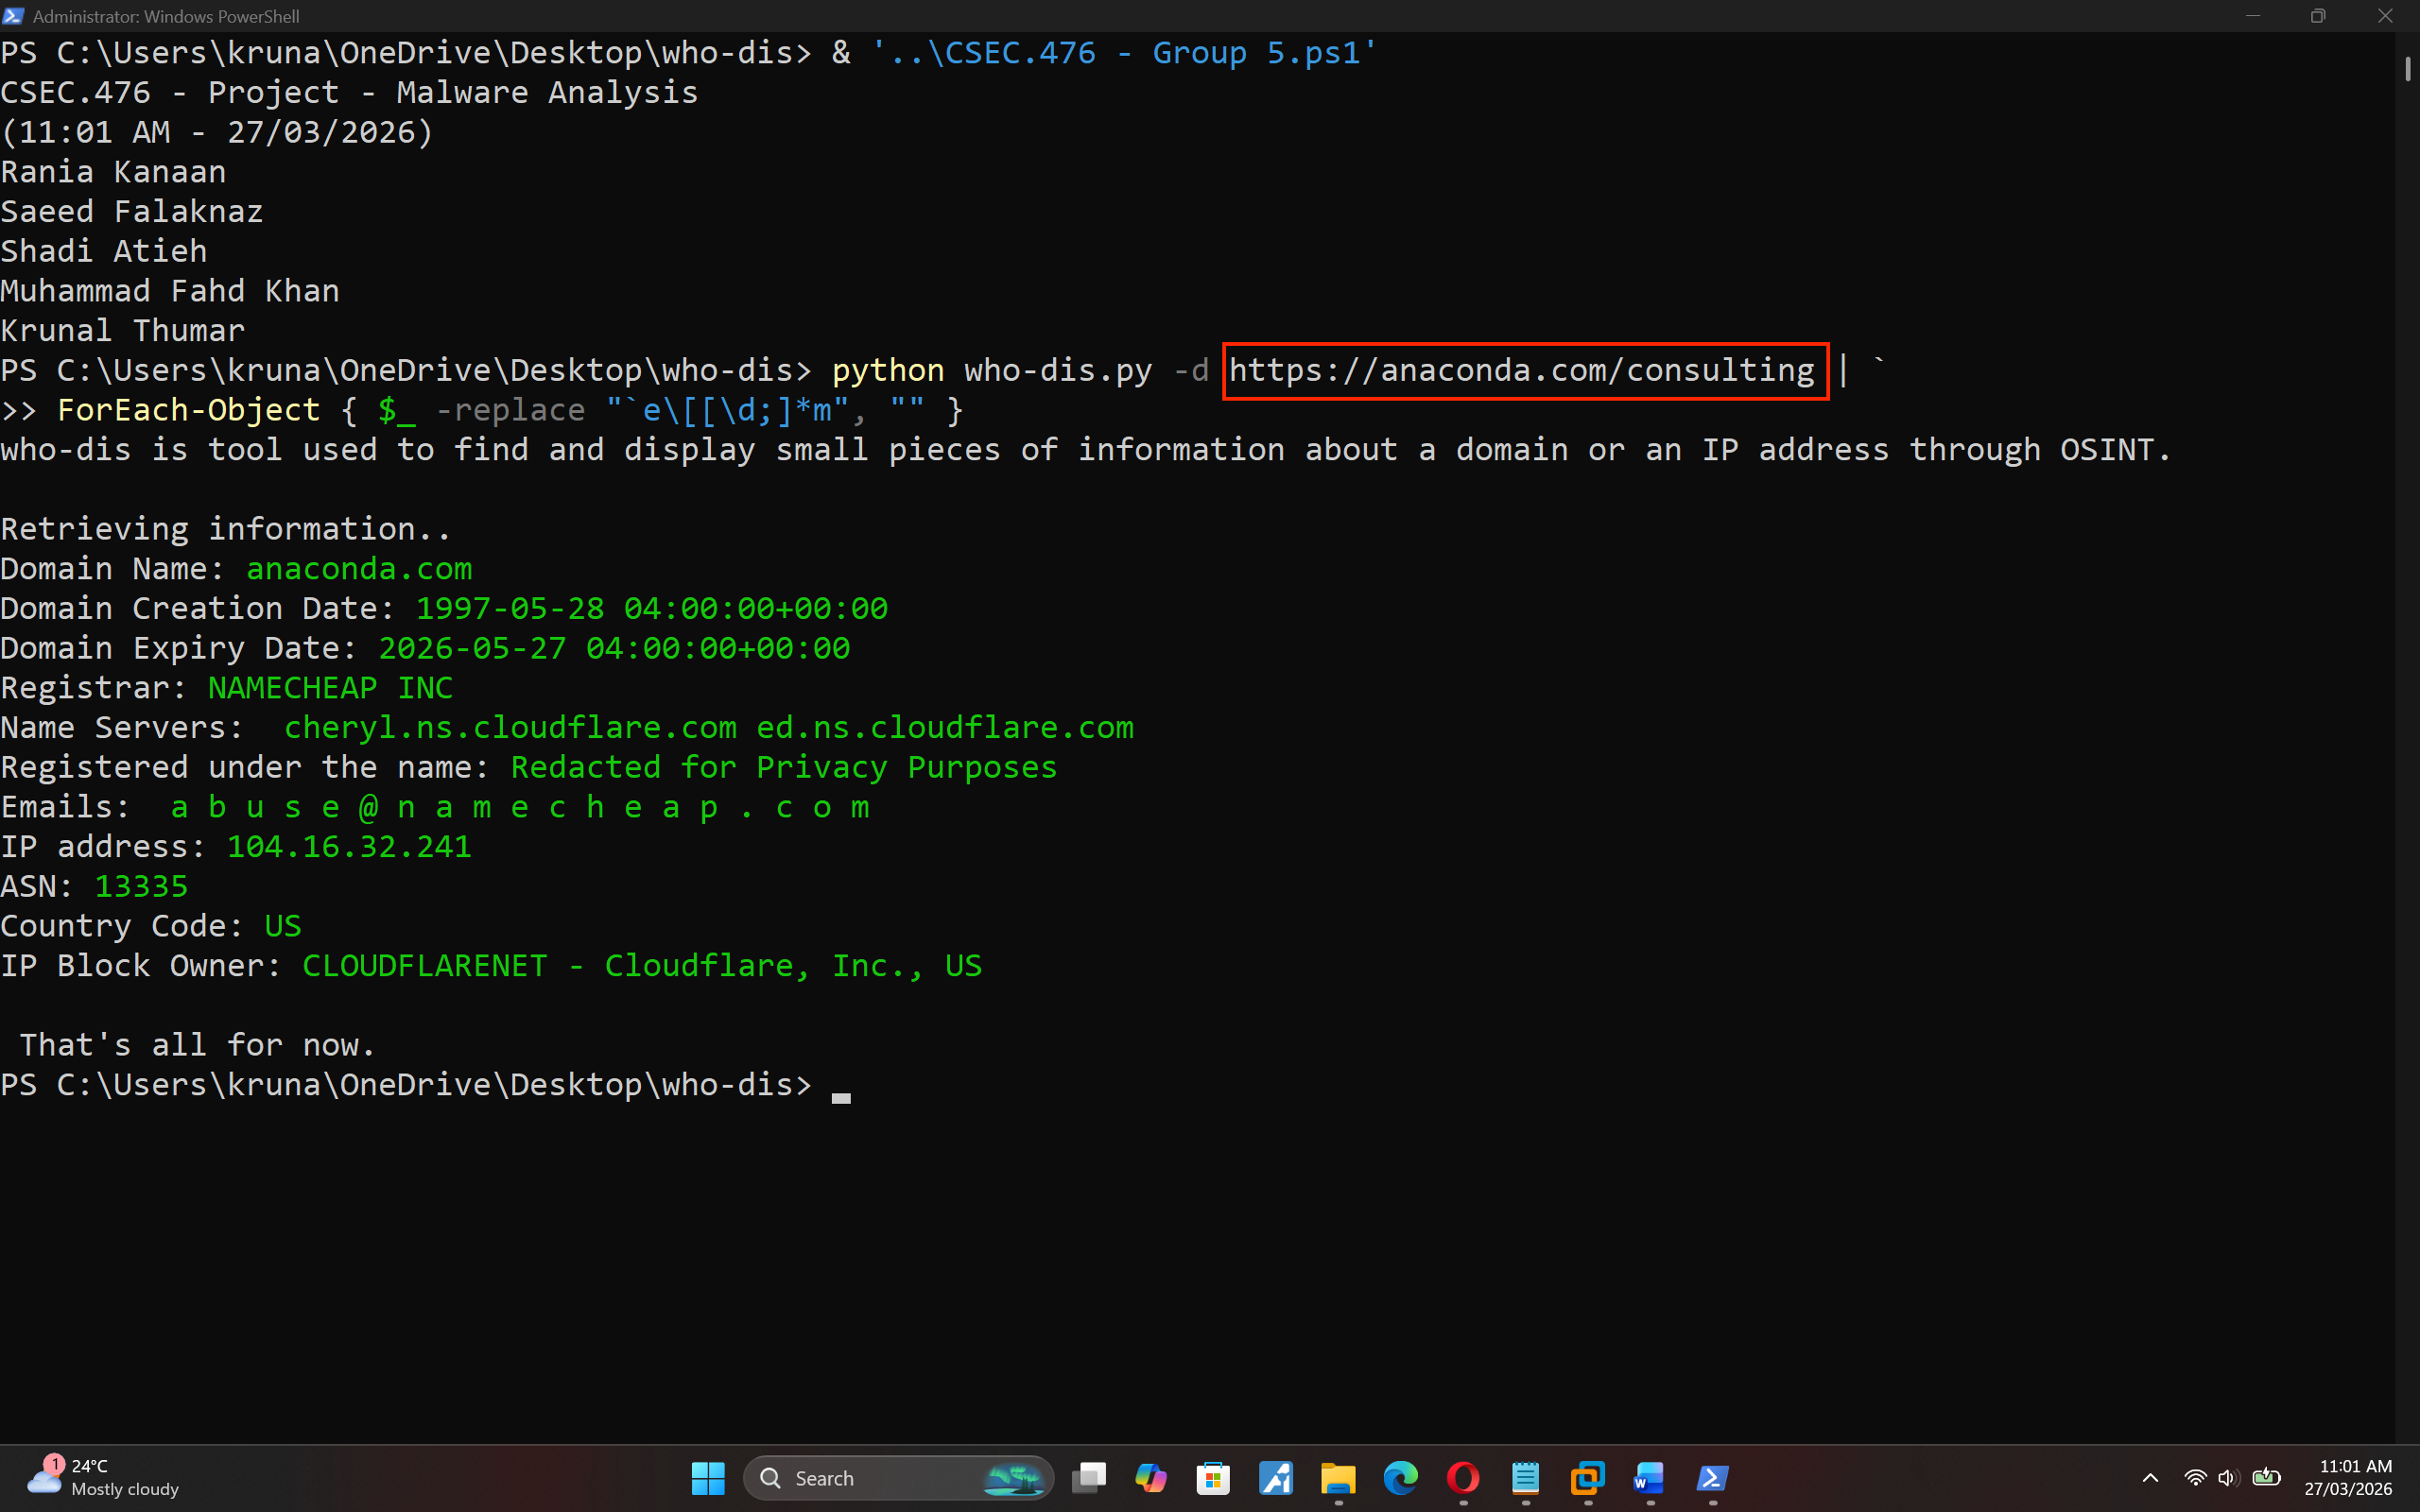Click the volume speaker icon
2420x1512 pixels.
2228,1477
